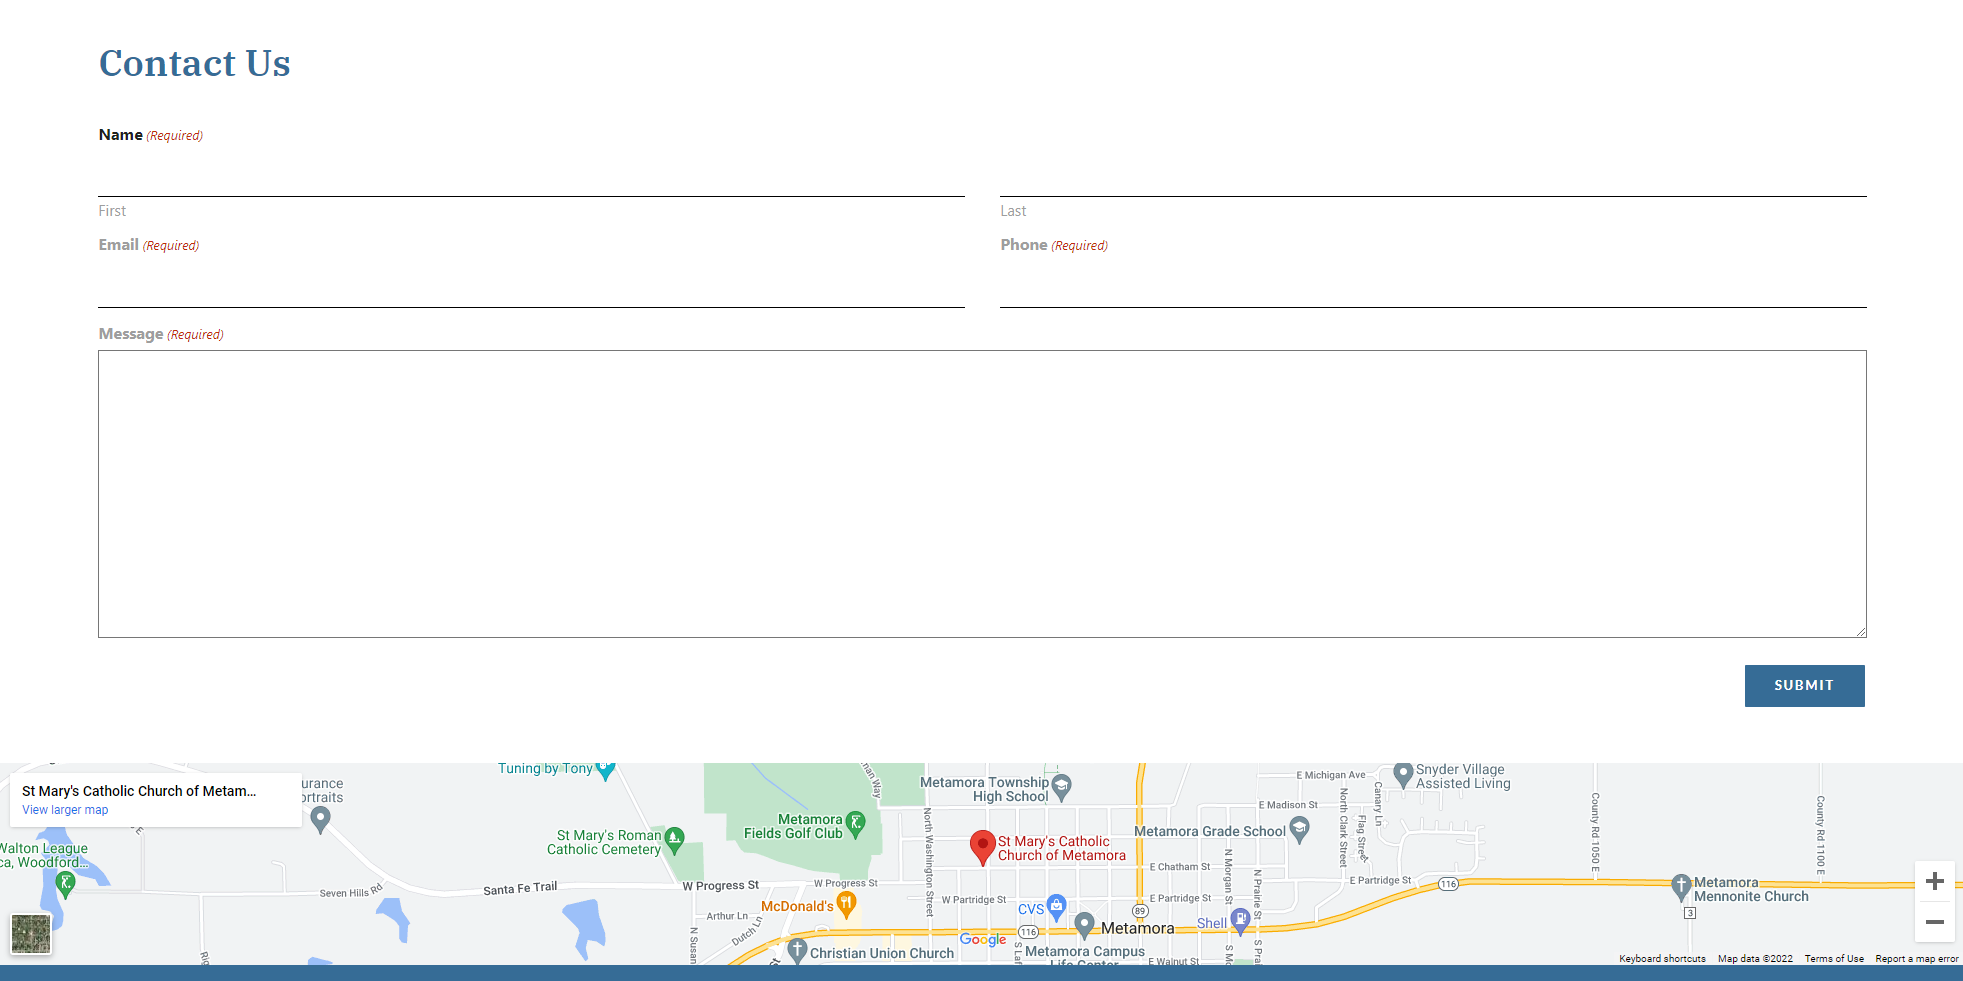Click the St Mary's Roman Catholic Cemetery marker
This screenshot has height=981, width=1963.
675,839
